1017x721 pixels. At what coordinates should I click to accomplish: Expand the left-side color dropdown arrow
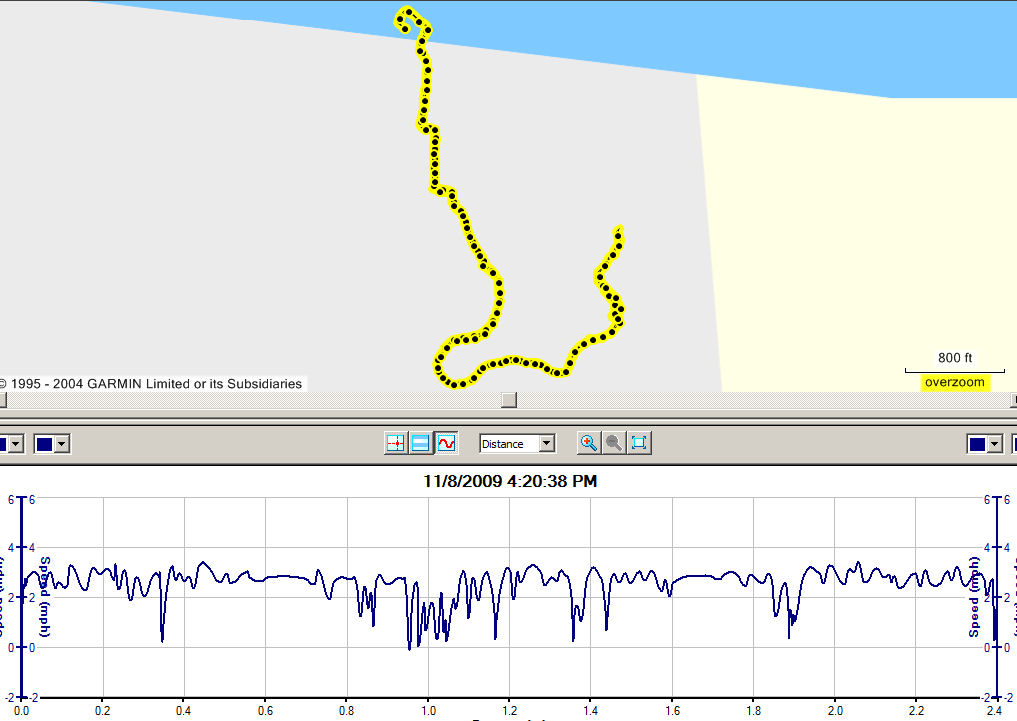coord(61,444)
